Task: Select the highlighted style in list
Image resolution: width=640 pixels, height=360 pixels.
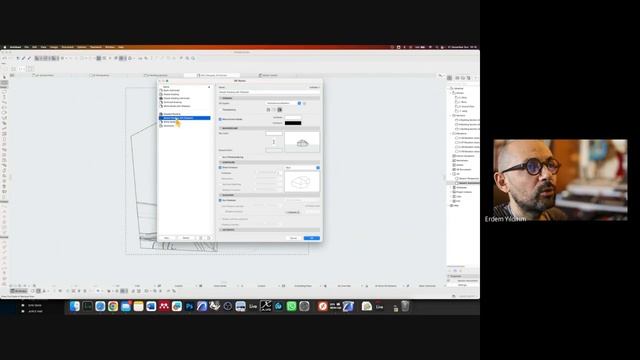Action: click(184, 118)
